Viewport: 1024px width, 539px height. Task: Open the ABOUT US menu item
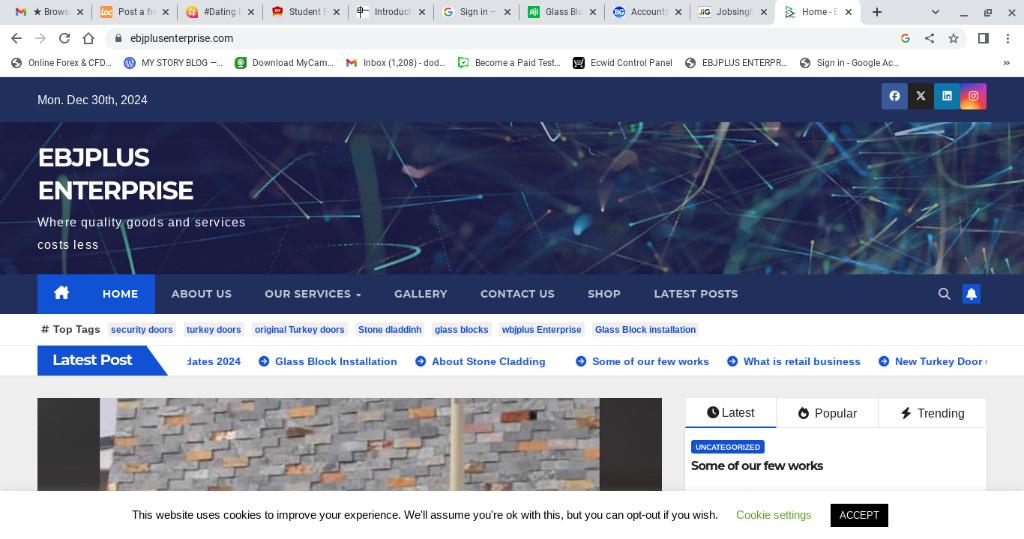coord(201,294)
